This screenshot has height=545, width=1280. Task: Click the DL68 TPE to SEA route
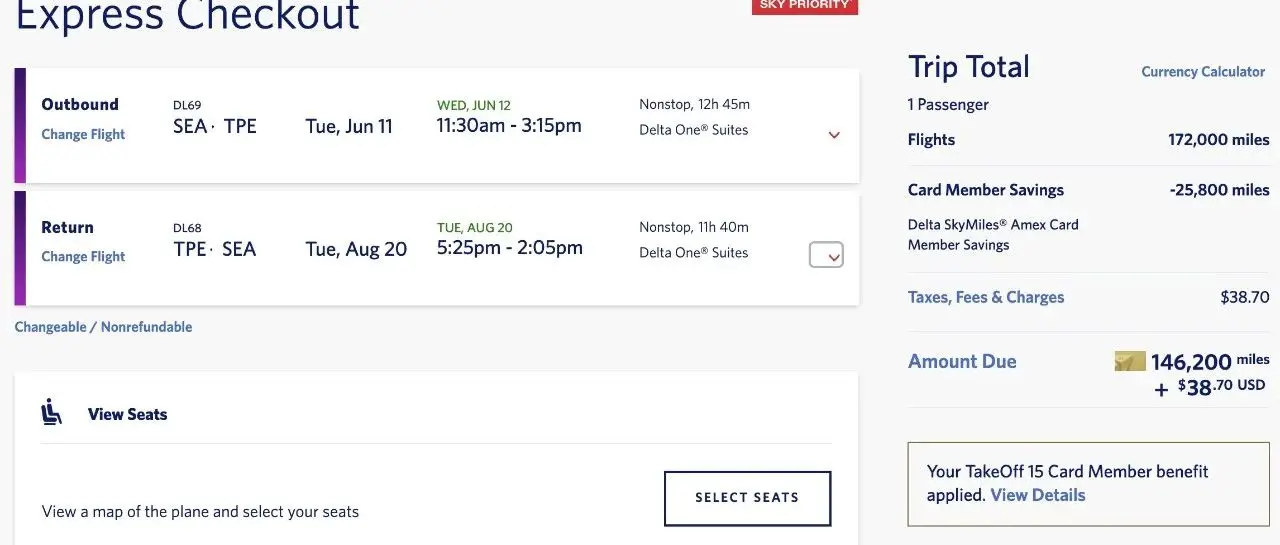point(214,249)
